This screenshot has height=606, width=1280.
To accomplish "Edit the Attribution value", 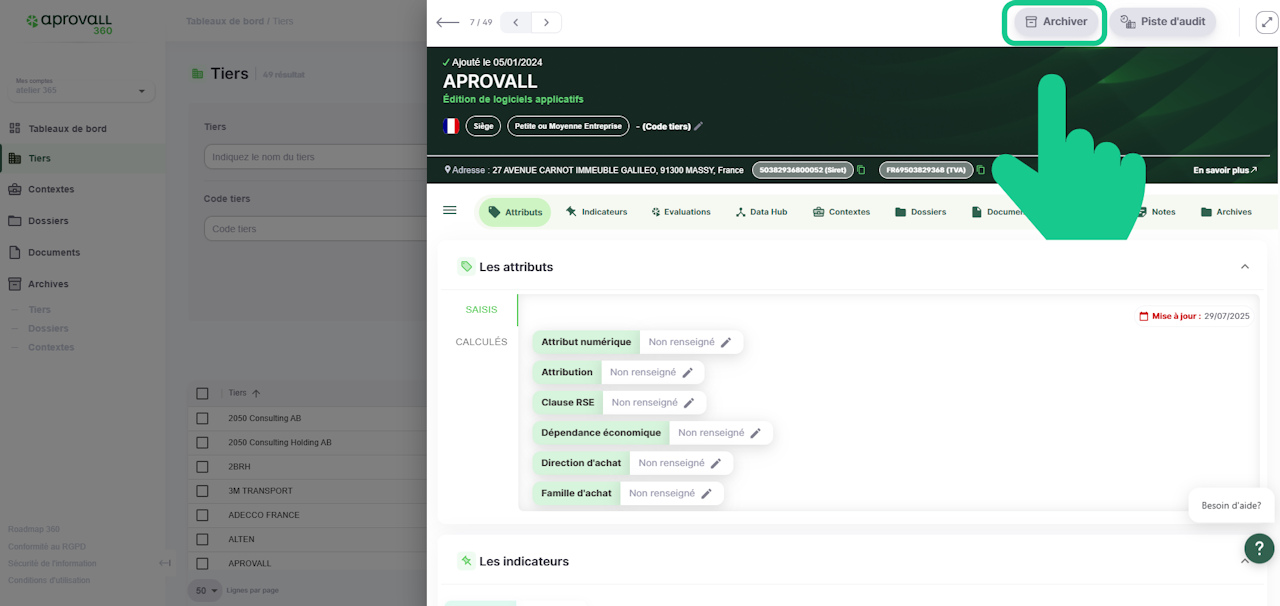I will click(688, 372).
